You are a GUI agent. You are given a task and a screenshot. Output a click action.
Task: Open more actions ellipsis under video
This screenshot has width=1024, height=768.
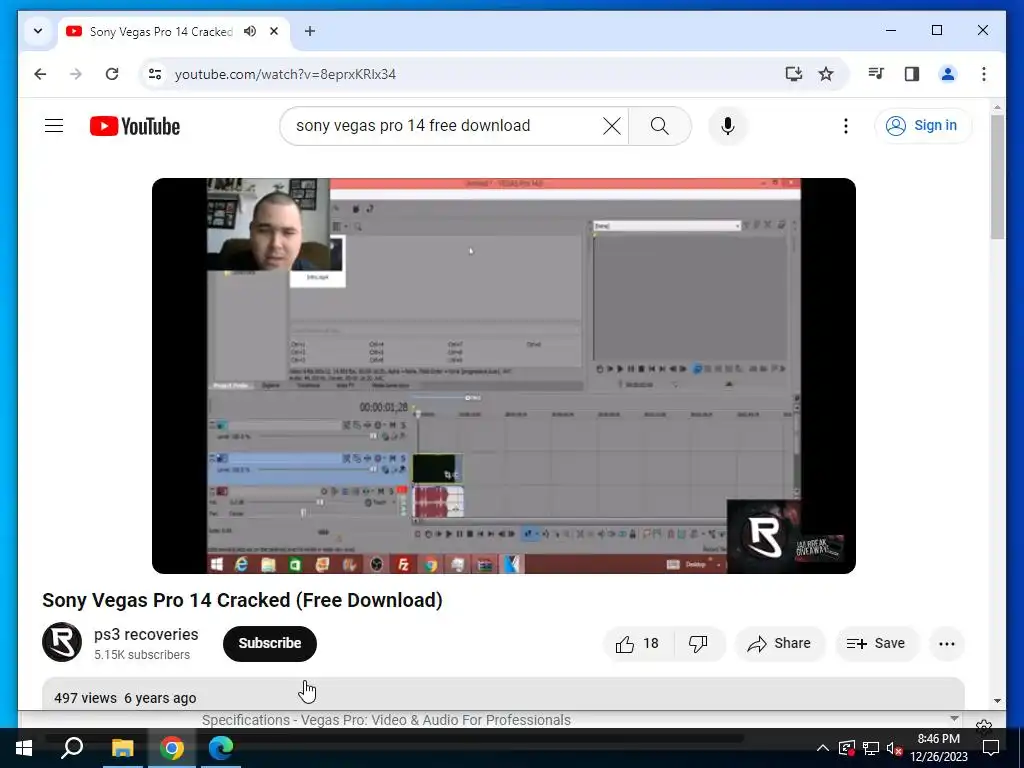coord(947,644)
